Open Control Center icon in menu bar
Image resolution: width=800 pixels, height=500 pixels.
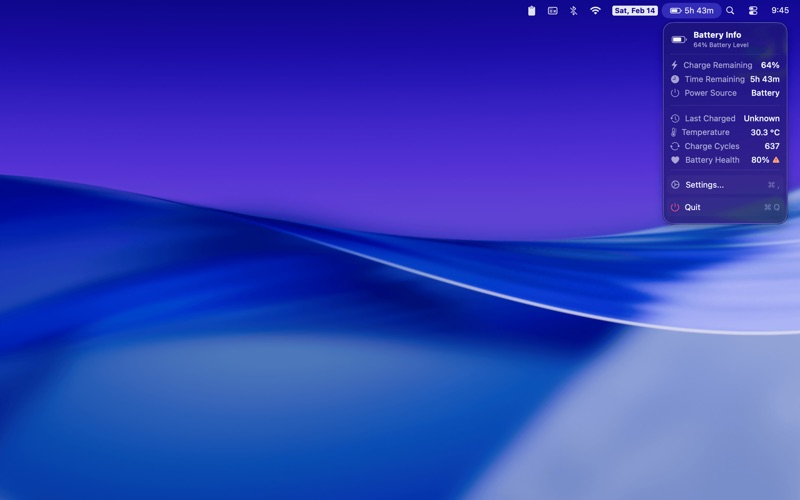pyautogui.click(x=753, y=10)
